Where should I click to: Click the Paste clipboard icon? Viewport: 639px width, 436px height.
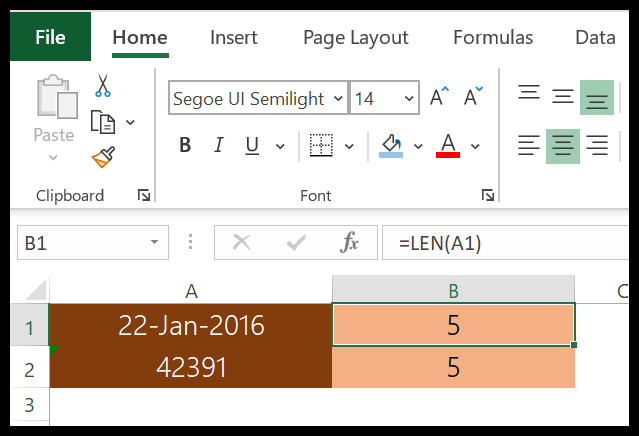click(57, 97)
